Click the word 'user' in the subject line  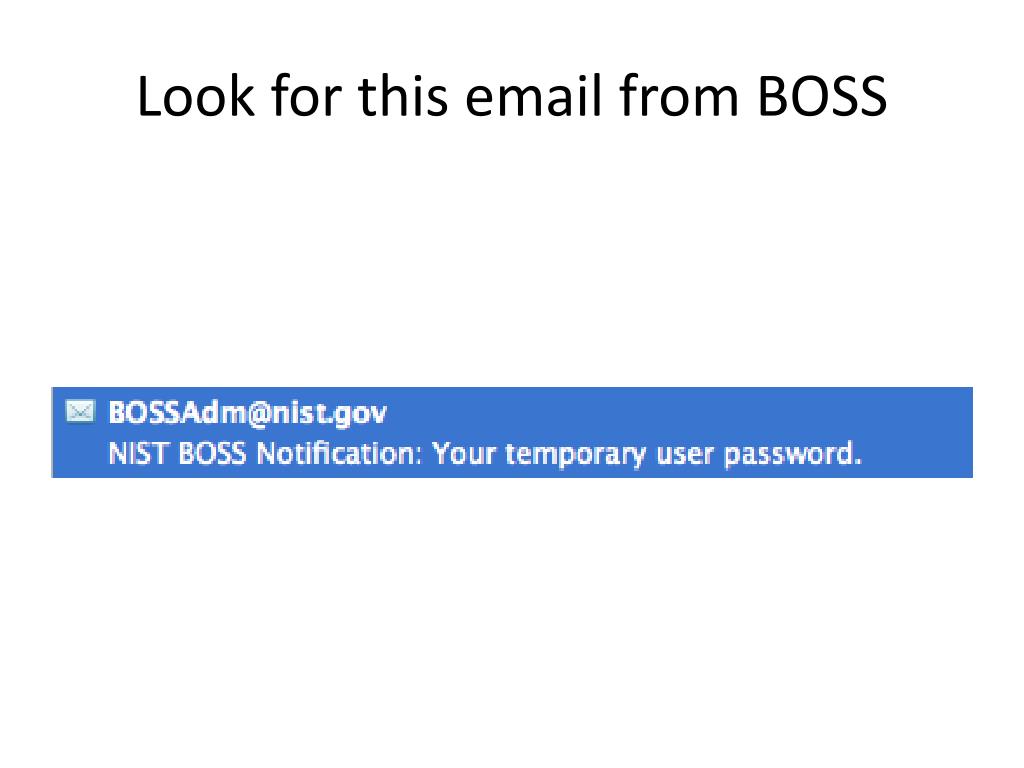(x=684, y=454)
